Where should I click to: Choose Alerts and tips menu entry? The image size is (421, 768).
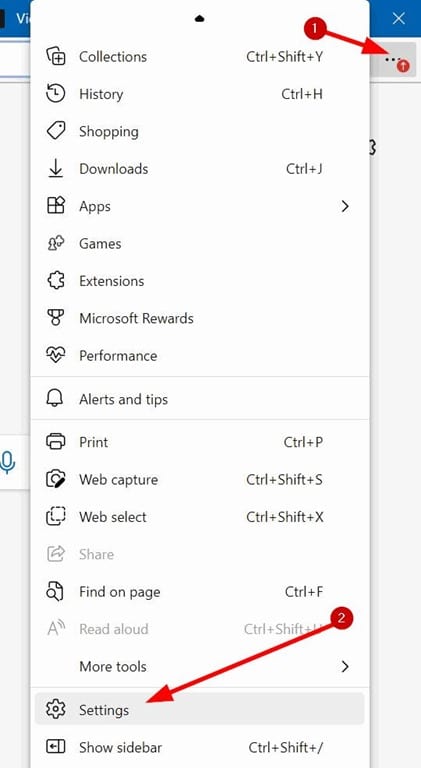(x=200, y=399)
